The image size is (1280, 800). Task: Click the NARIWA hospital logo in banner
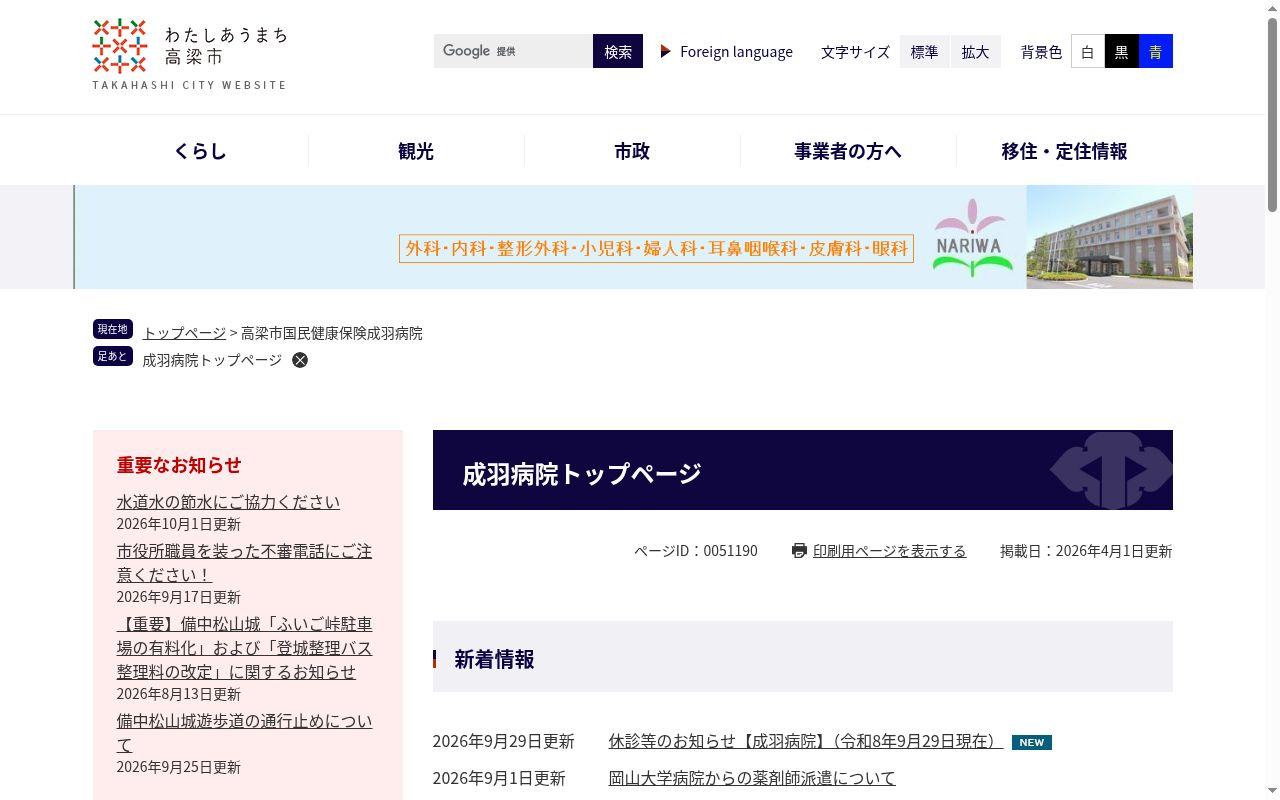coord(972,237)
